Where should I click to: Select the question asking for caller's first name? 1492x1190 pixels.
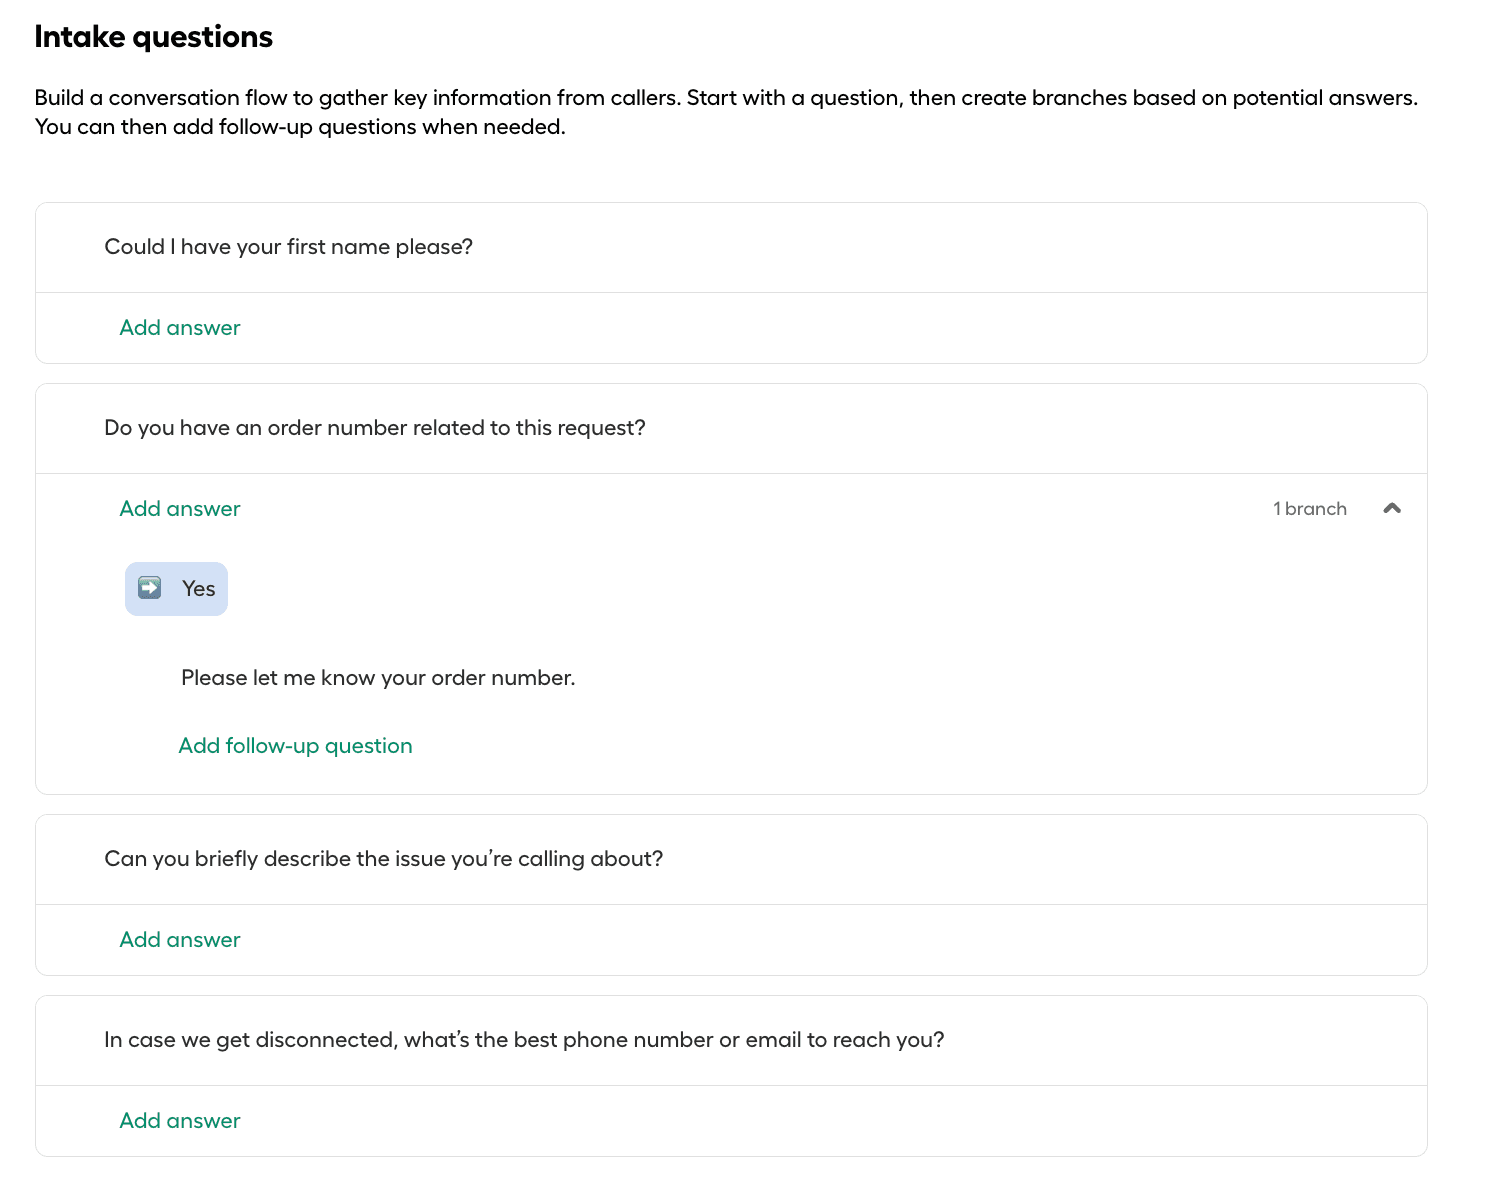pos(289,246)
